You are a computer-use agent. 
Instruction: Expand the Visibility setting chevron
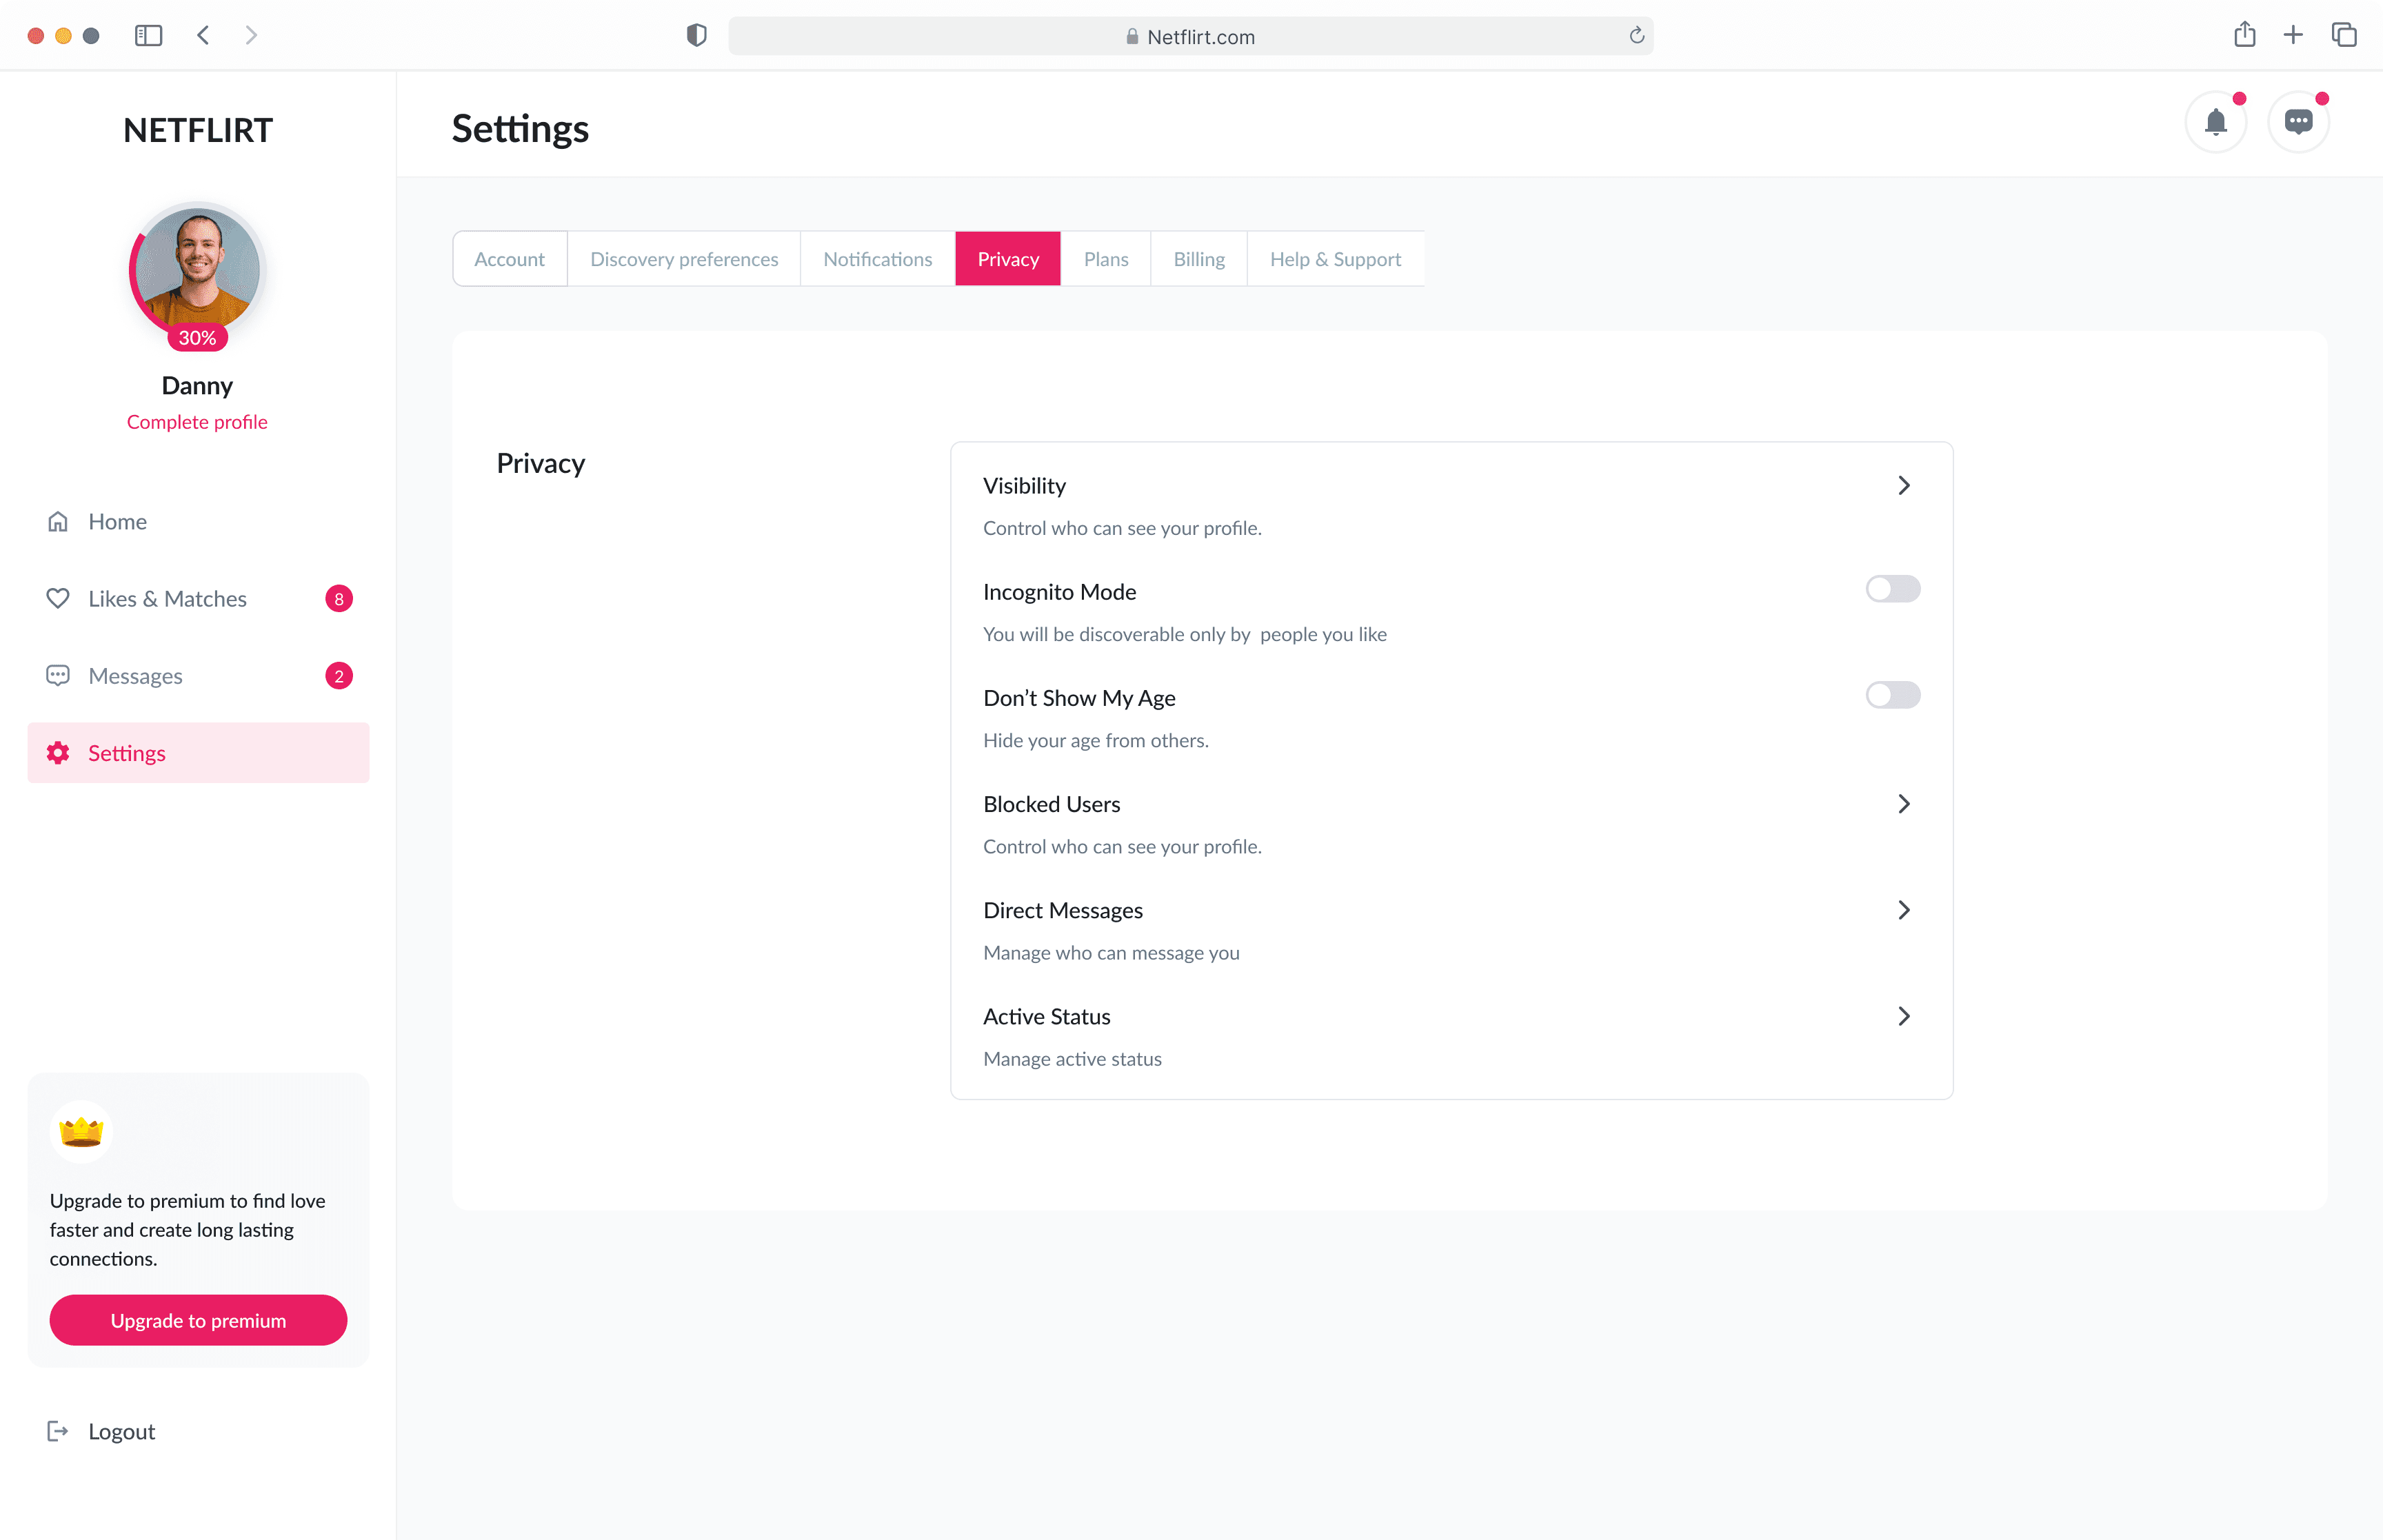pyautogui.click(x=1903, y=486)
